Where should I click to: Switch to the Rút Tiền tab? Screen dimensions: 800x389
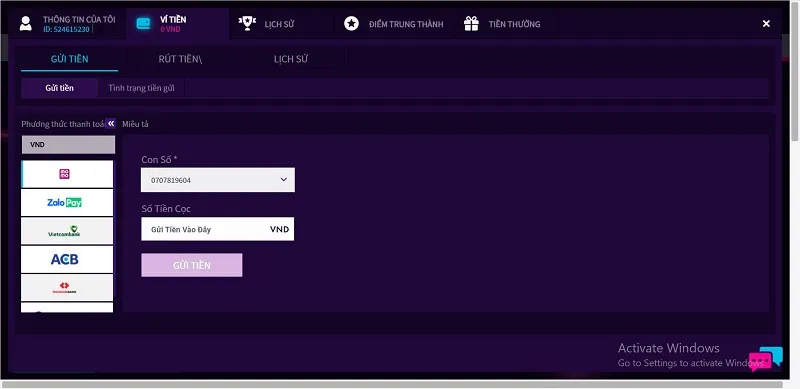[180, 59]
